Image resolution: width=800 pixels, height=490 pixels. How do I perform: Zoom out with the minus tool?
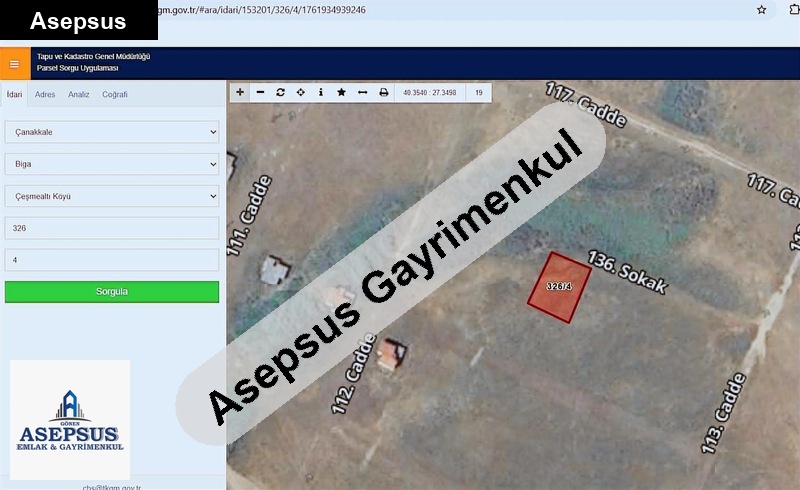260,92
